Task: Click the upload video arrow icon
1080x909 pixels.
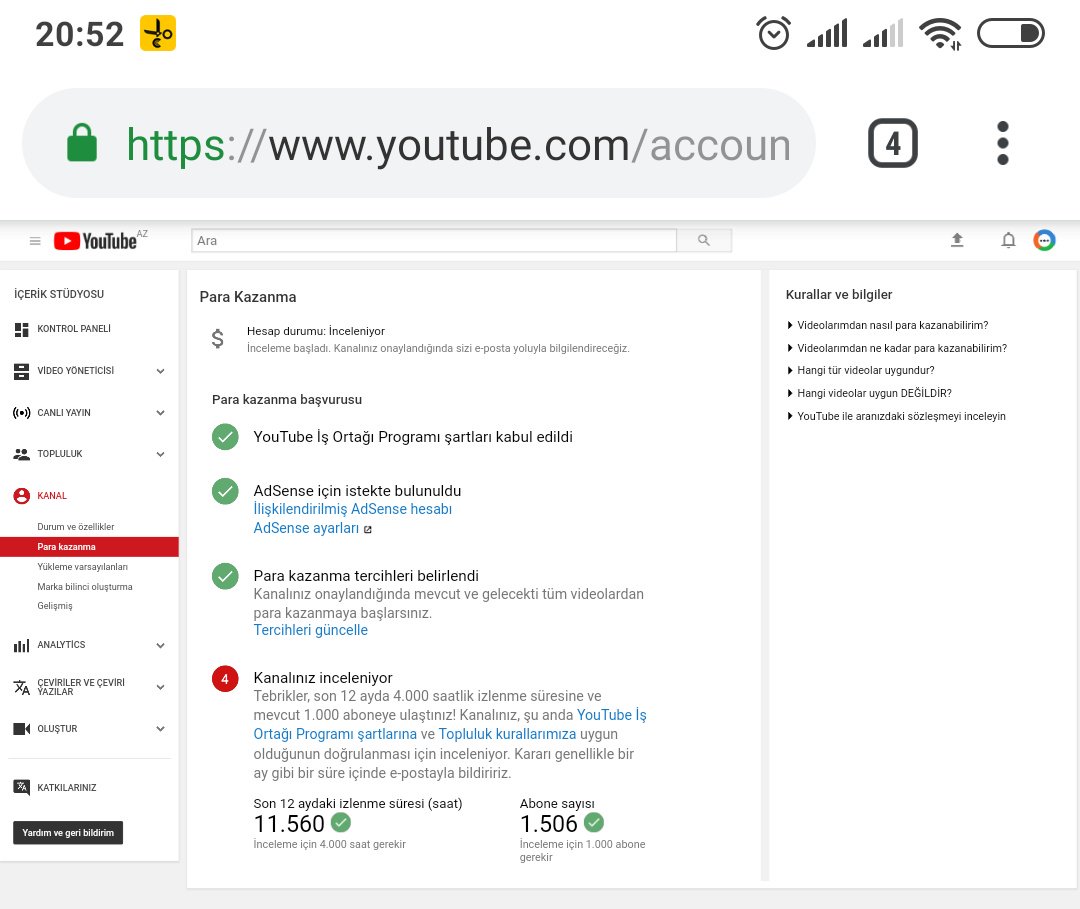Action: 957,240
